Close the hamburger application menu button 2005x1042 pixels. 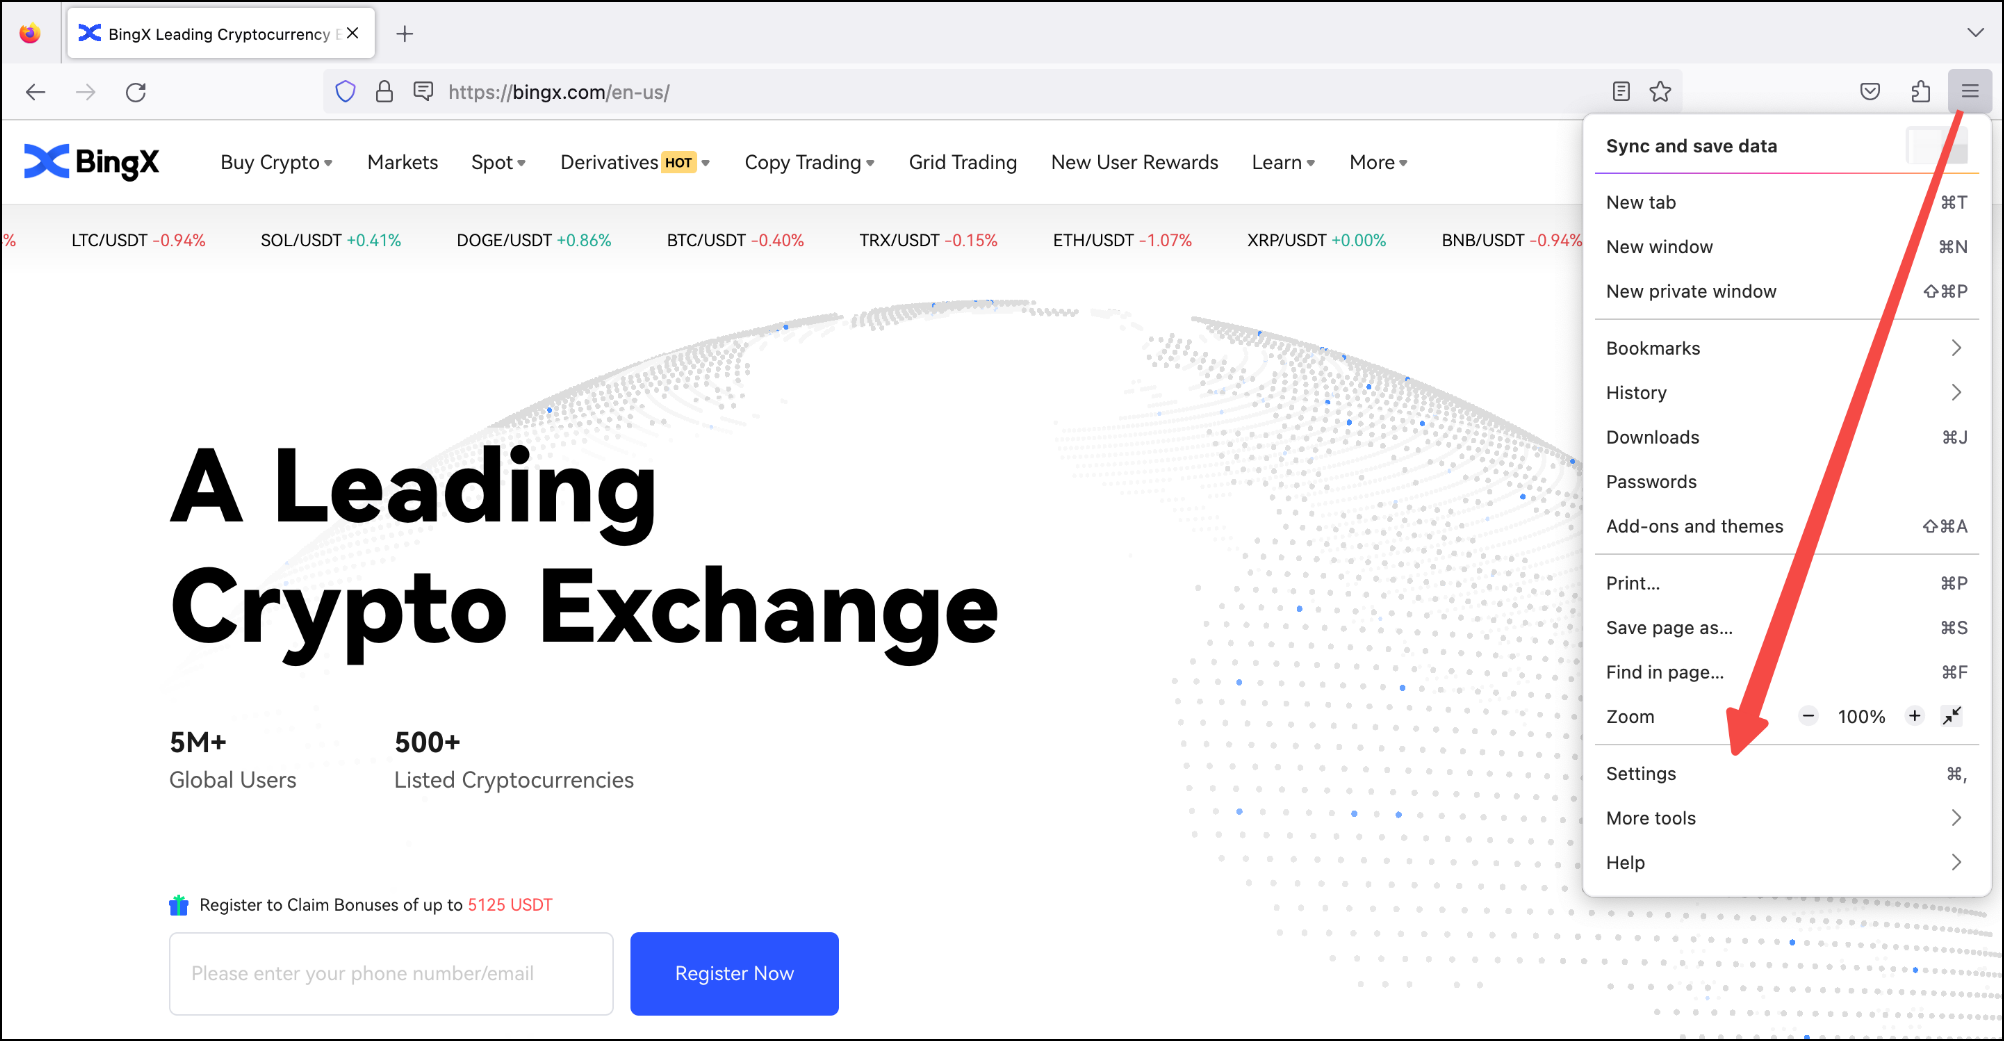click(x=1969, y=92)
